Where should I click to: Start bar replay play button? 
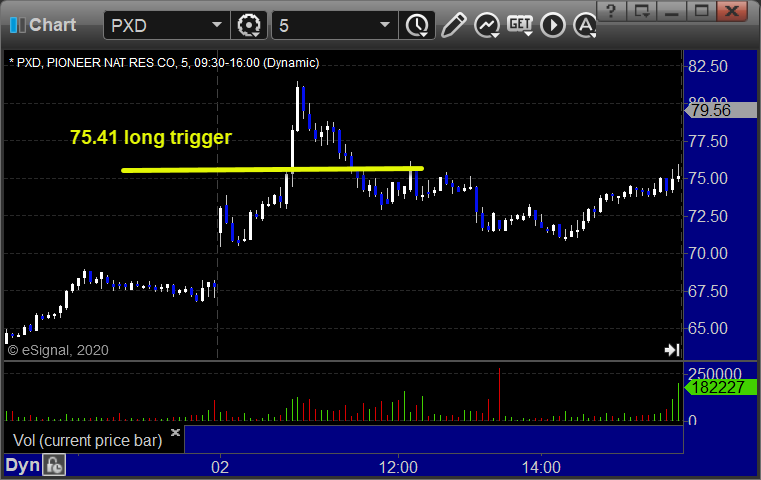point(553,25)
